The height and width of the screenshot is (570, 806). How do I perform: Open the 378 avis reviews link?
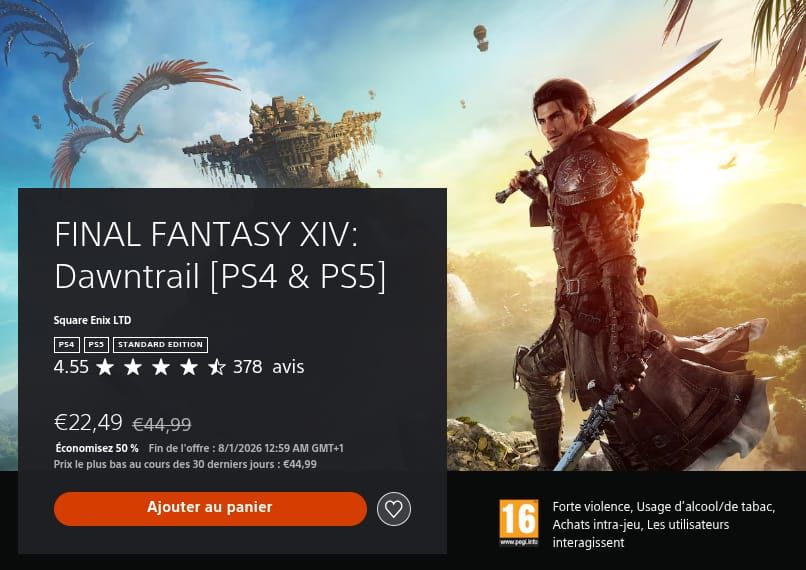coord(268,367)
